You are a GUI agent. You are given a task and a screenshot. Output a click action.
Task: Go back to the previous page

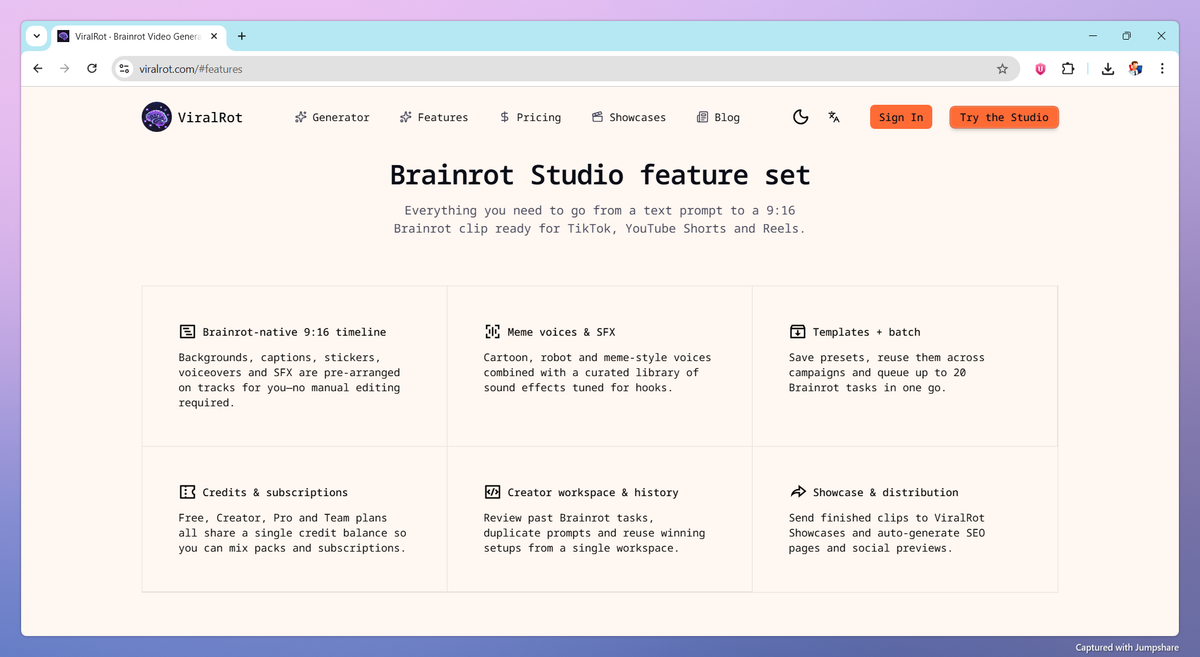click(x=38, y=69)
